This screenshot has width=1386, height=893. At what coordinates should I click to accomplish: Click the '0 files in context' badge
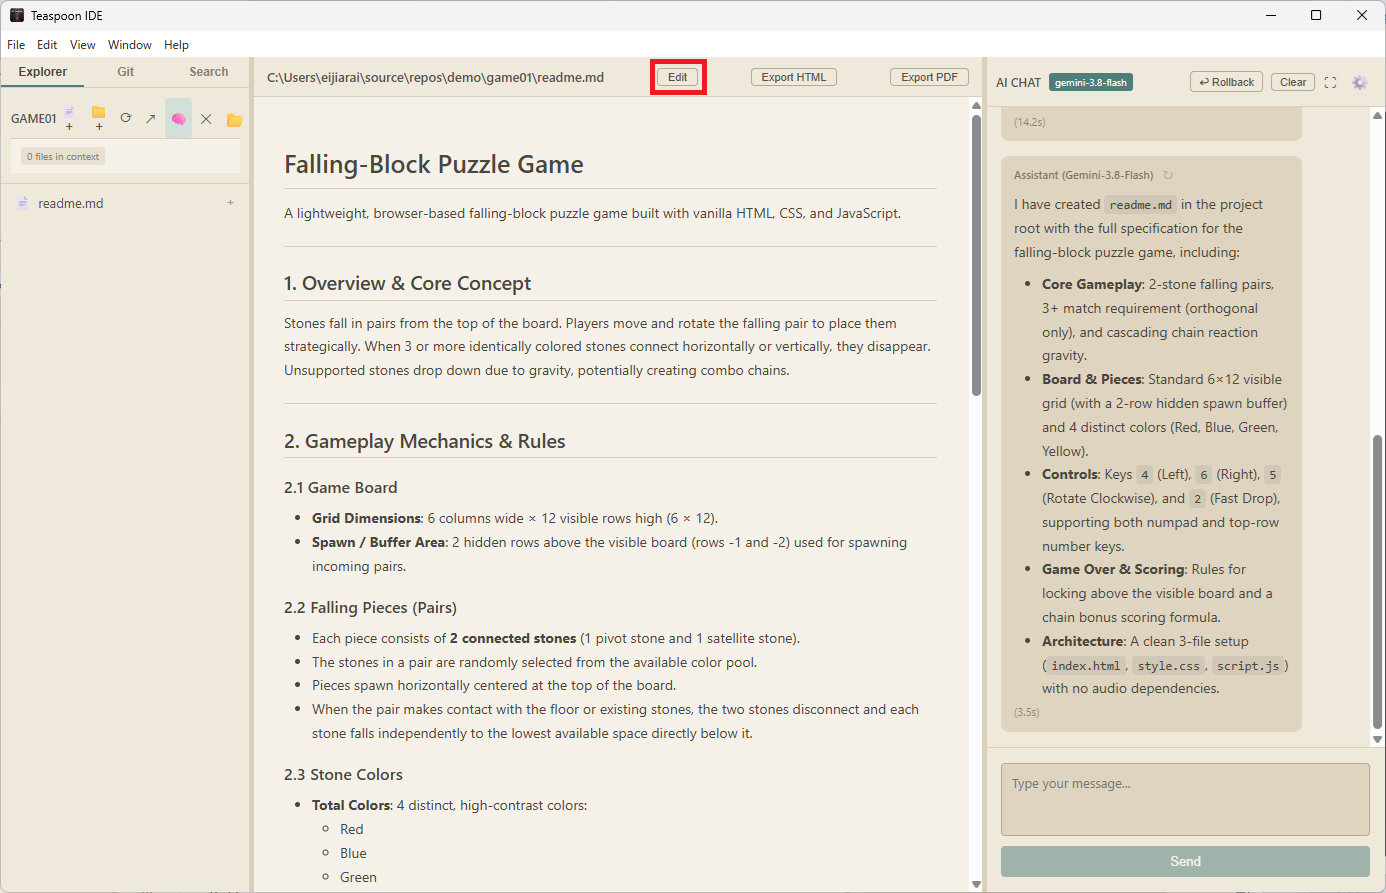tap(63, 157)
